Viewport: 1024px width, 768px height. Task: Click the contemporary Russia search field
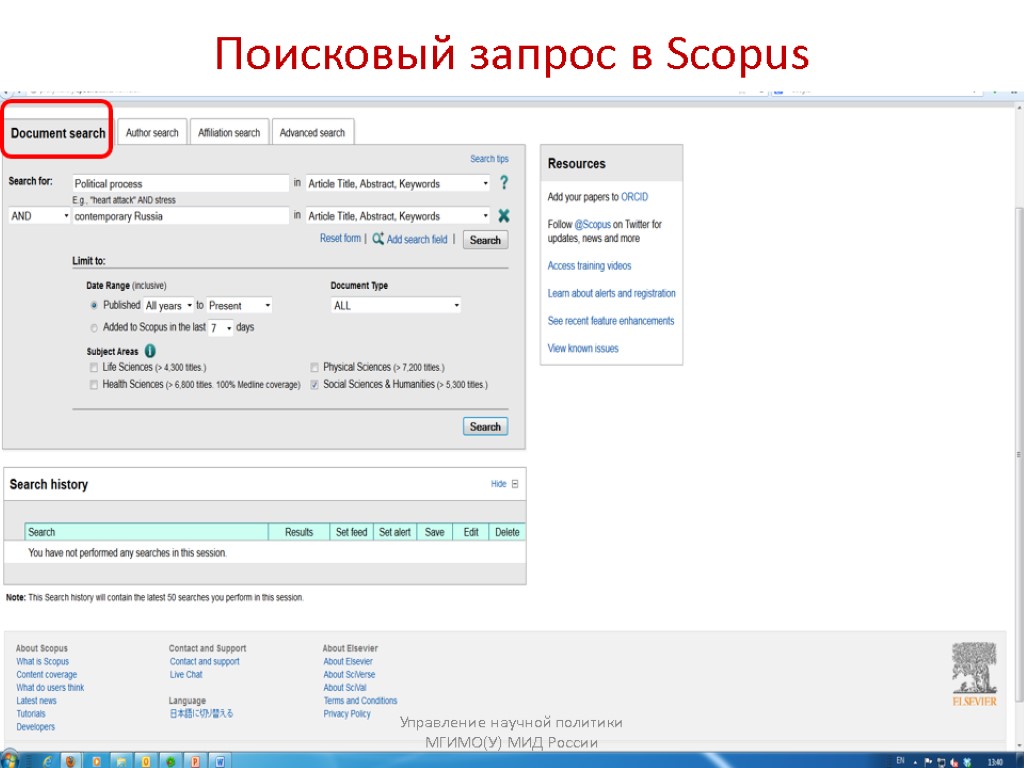[180, 216]
